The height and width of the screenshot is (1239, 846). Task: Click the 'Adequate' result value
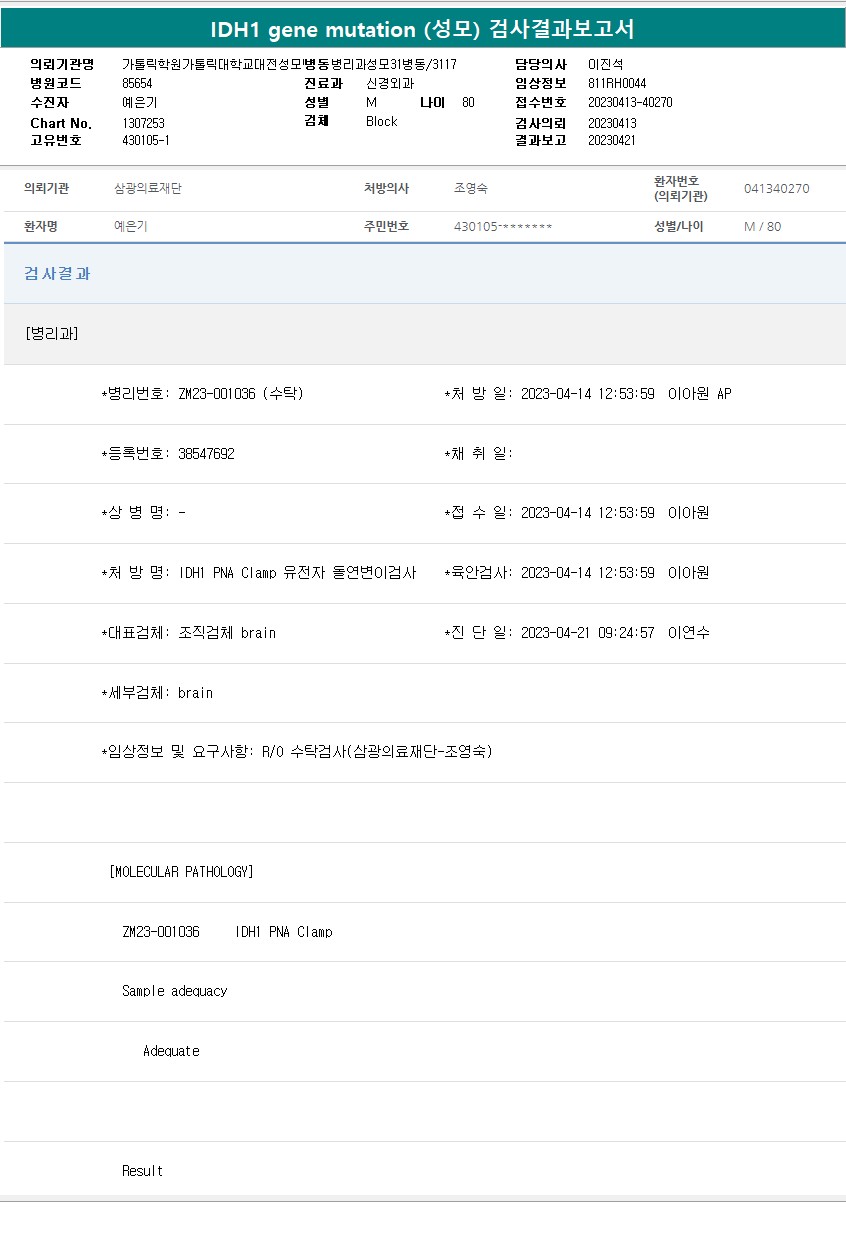[171, 1051]
